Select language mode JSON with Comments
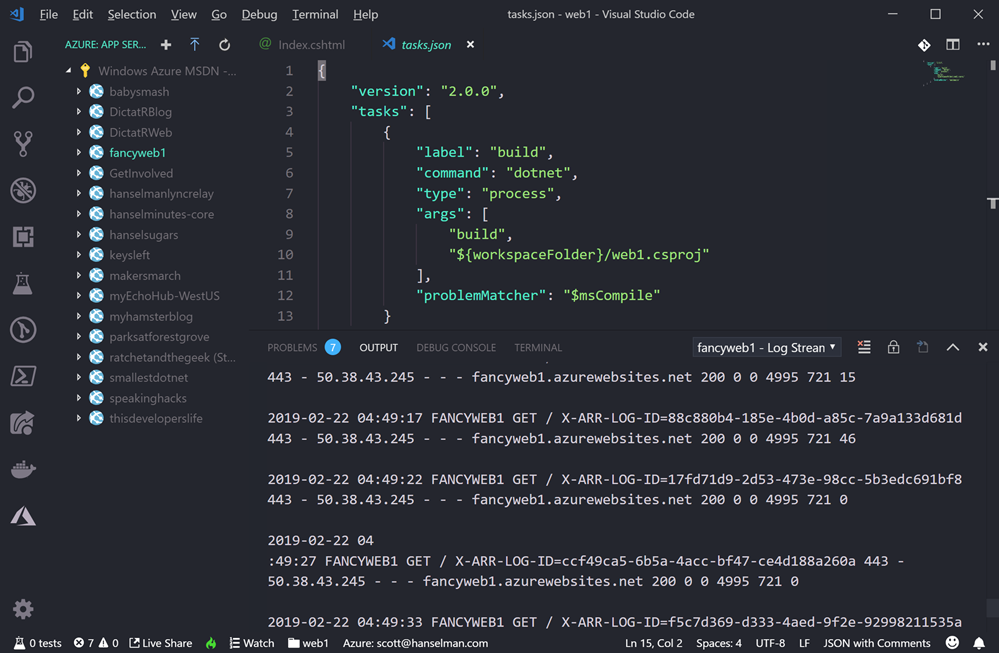 coord(877,643)
